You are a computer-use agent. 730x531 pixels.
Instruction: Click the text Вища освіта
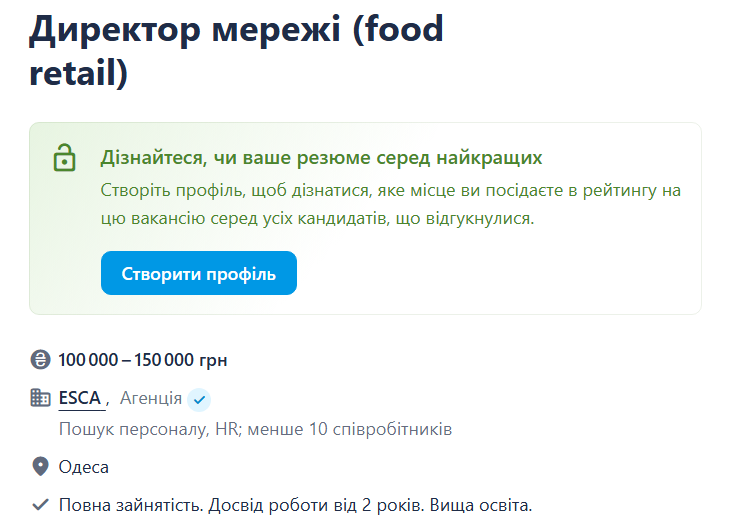pyautogui.click(x=480, y=505)
